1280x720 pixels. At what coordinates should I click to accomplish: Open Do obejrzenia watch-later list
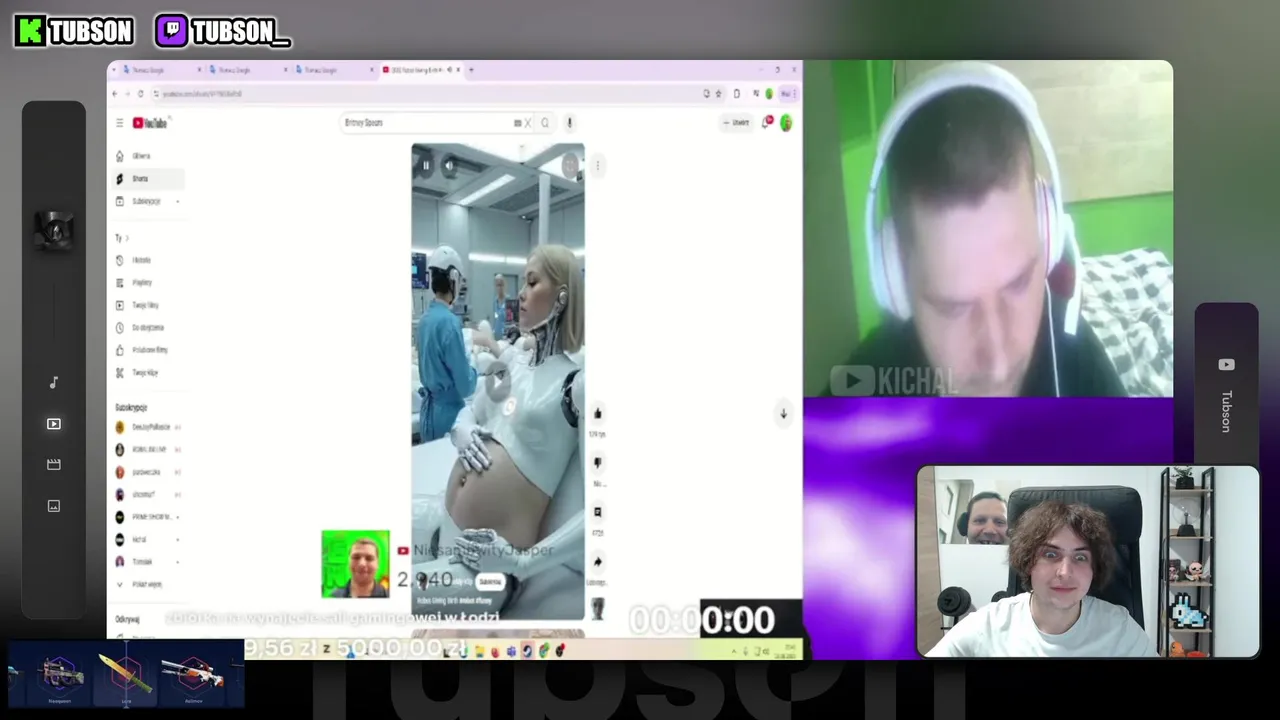147,328
